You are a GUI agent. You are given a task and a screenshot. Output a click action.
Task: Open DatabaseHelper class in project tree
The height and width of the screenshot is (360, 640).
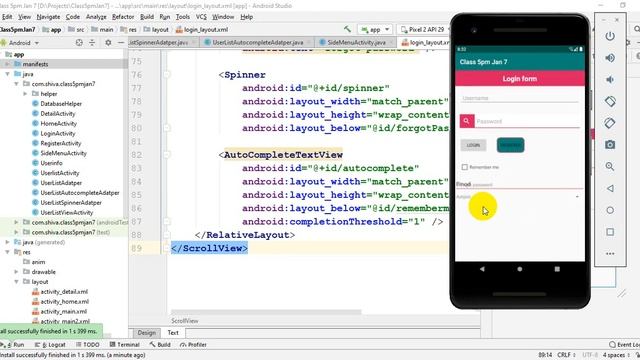pyautogui.click(x=61, y=104)
